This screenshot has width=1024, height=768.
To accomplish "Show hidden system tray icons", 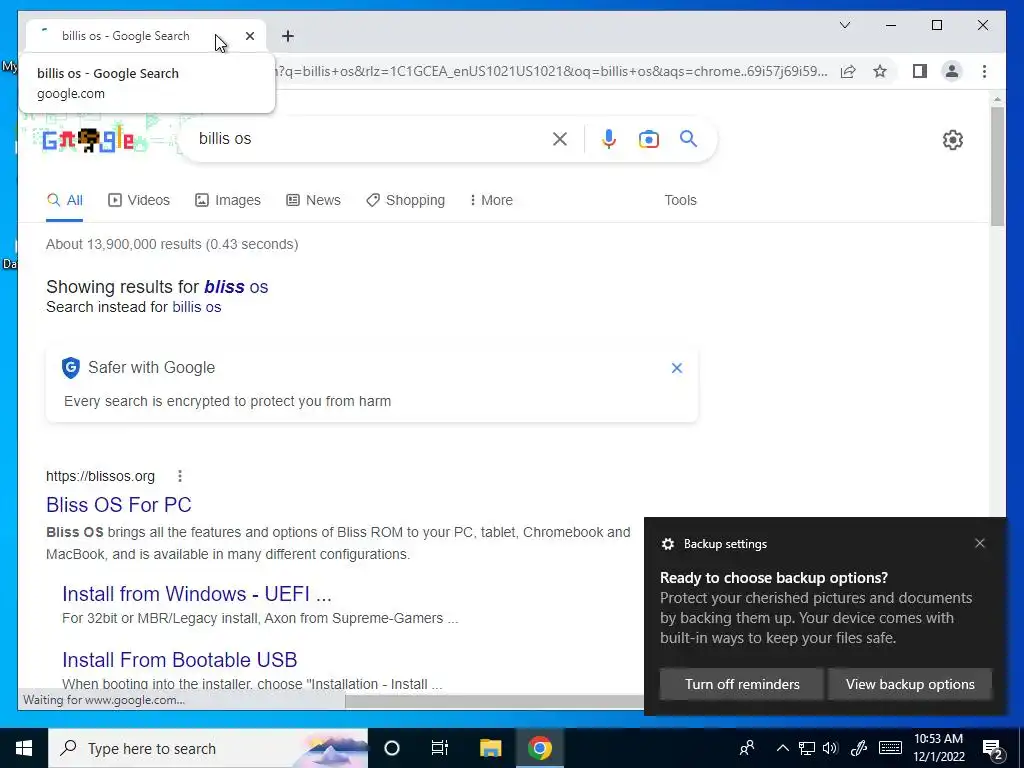I will (782, 748).
